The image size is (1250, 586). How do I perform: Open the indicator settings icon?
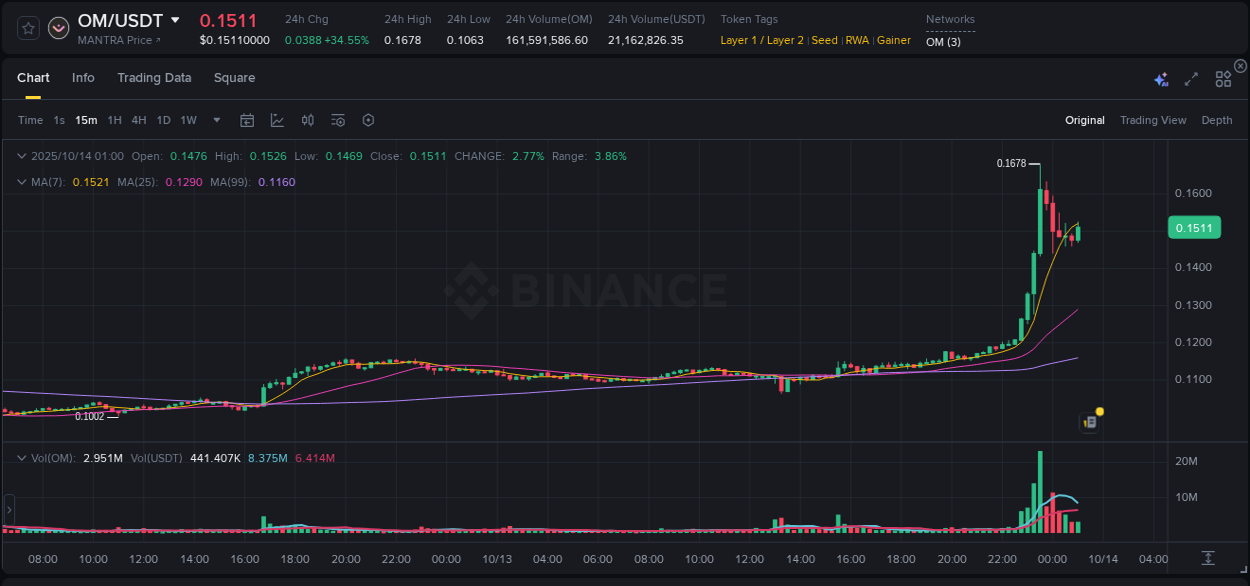[x=337, y=120]
